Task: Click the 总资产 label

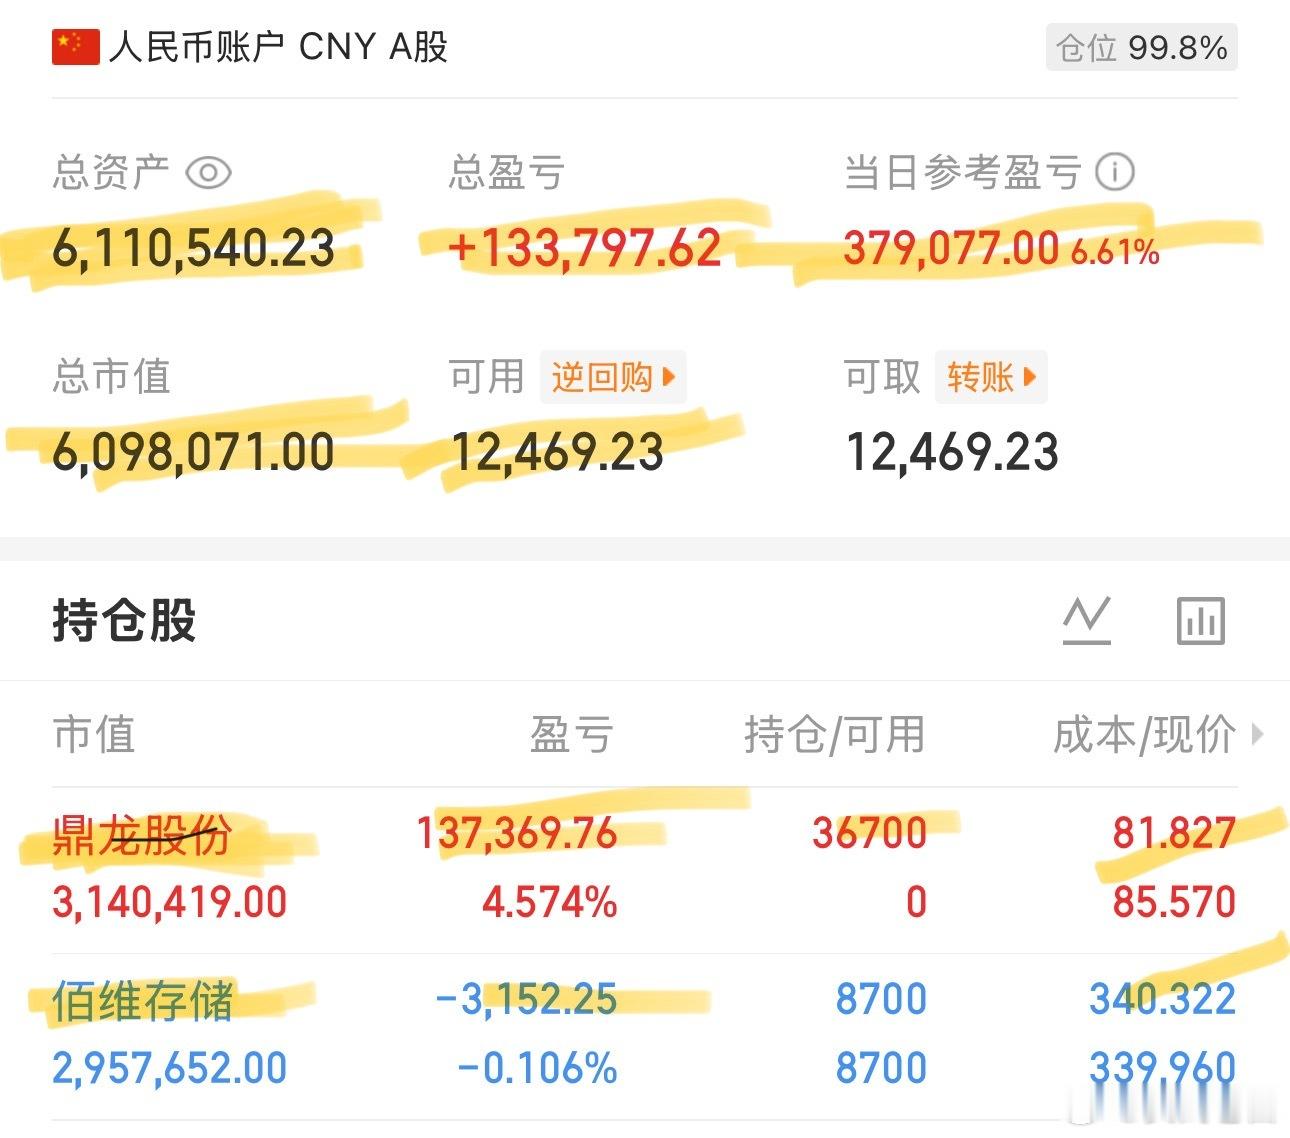Action: pyautogui.click(x=111, y=172)
